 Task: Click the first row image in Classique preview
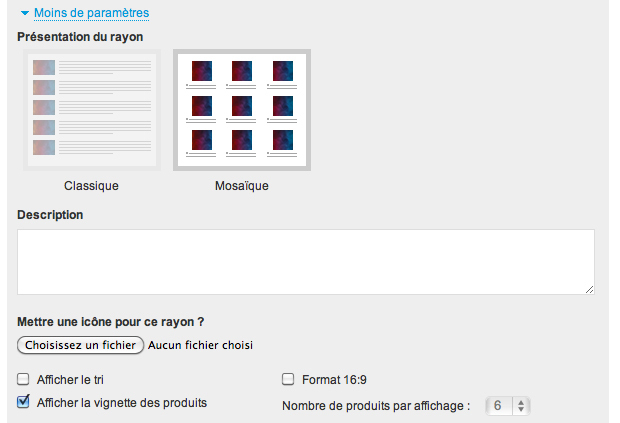(43, 68)
